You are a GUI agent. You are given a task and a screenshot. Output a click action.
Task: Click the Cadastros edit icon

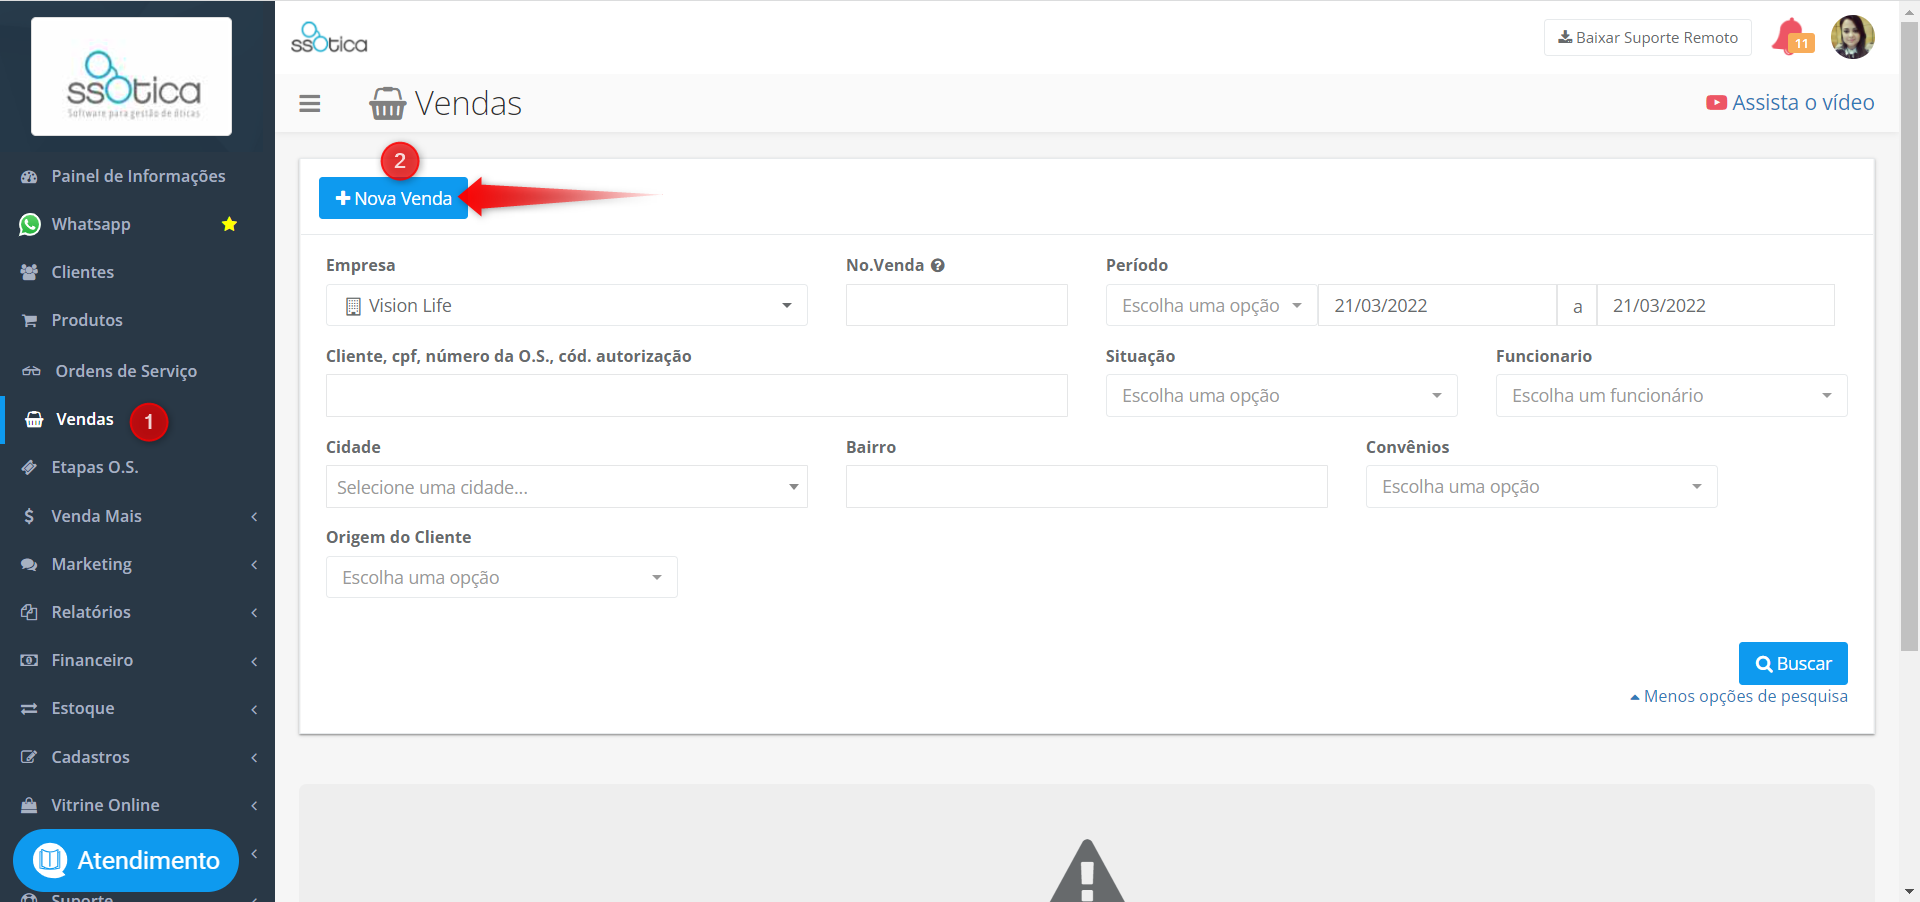tap(30, 757)
